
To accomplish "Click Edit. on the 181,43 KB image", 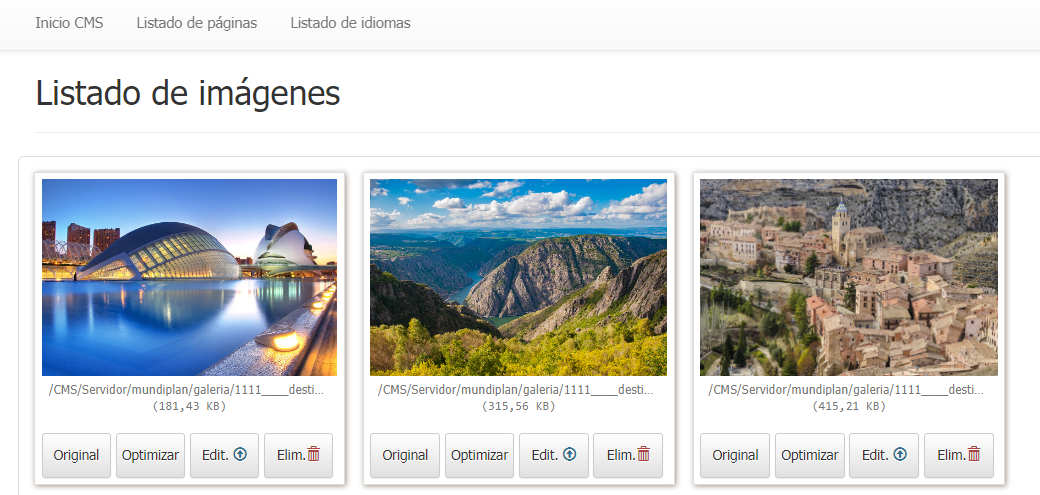I will (224, 455).
